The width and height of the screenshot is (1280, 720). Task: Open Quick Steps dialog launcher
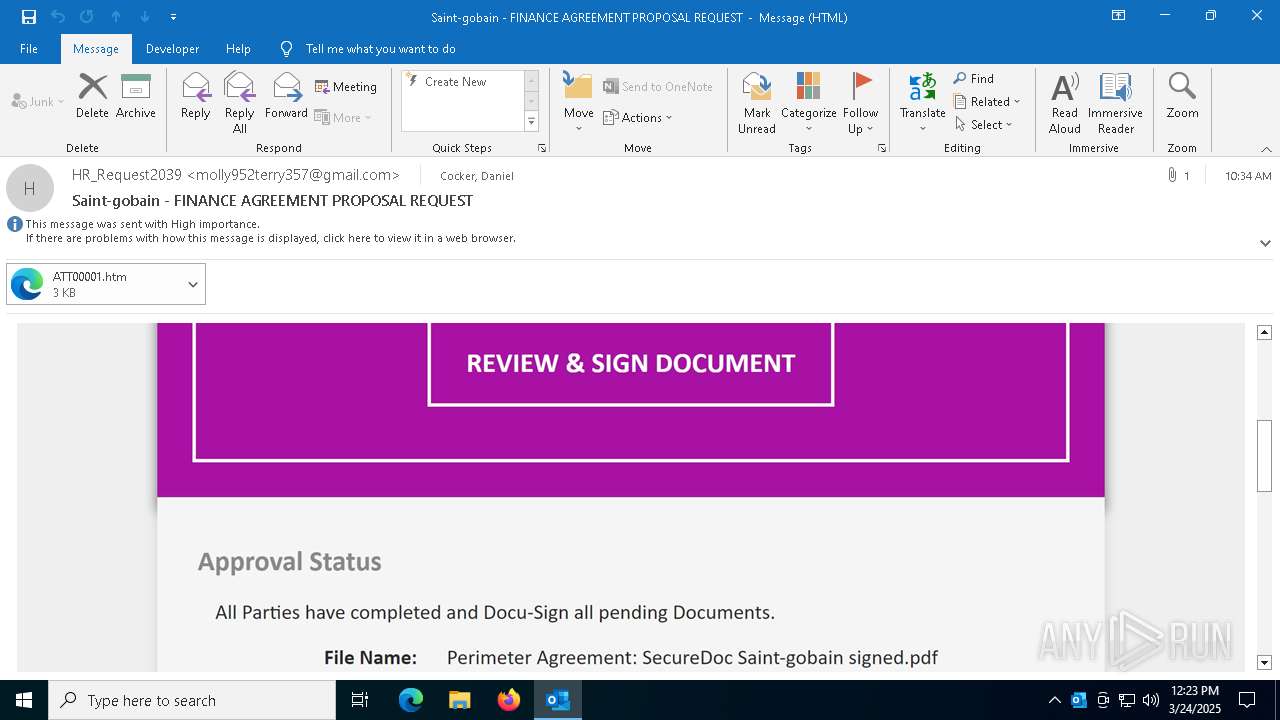[542, 148]
